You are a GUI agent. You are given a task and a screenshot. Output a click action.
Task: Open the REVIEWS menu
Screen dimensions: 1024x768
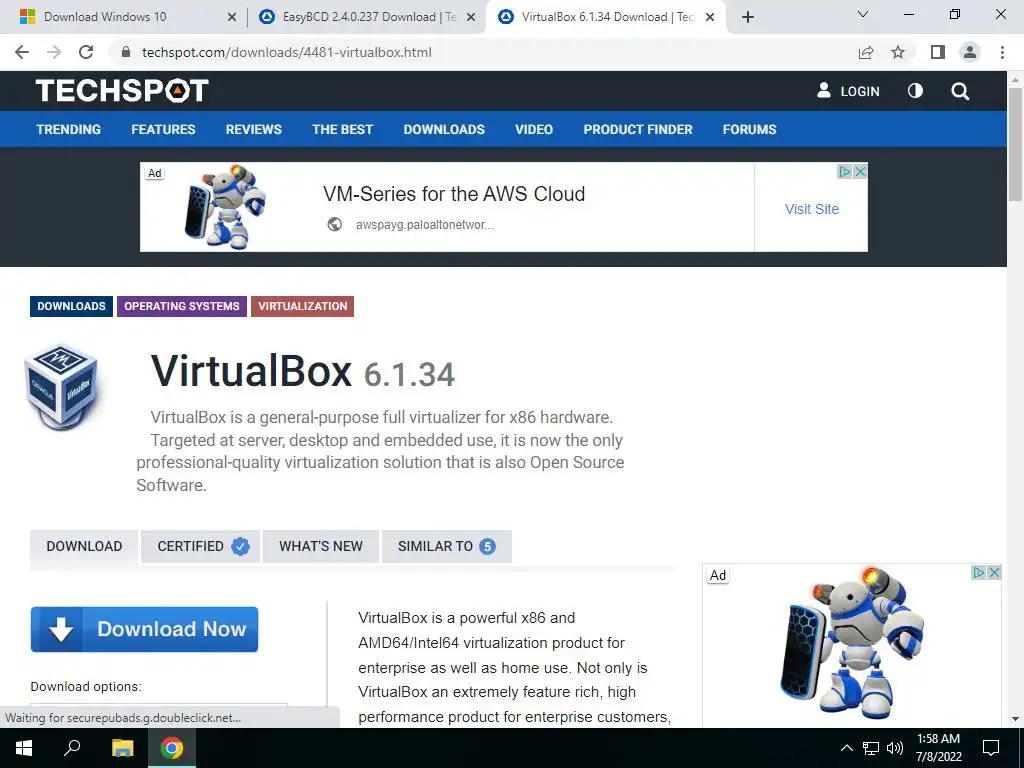[253, 129]
